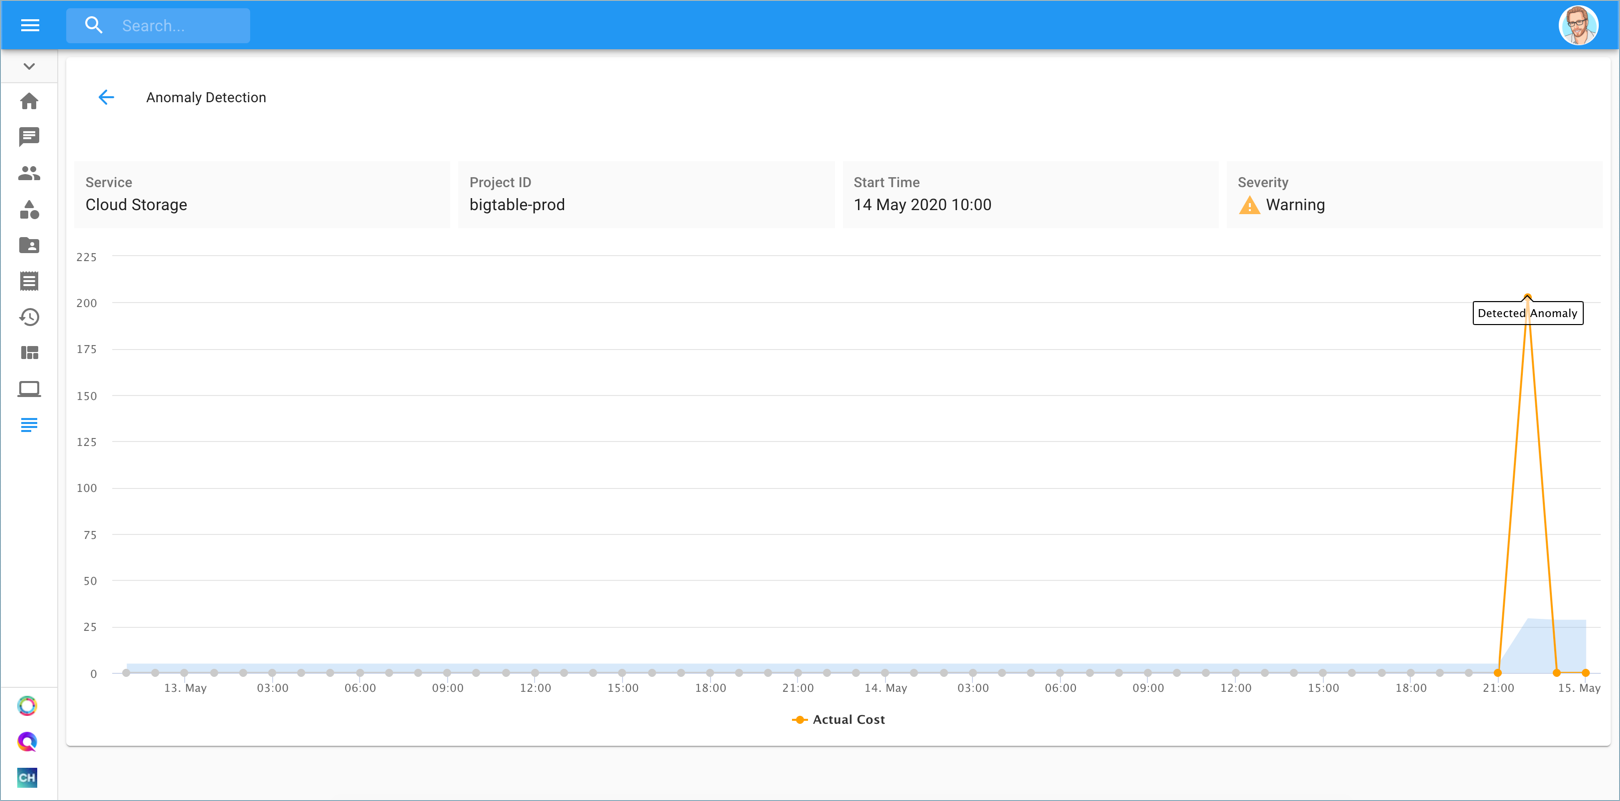Click the Detected Anomaly label
Viewport: 1620px width, 801px height.
pos(1528,313)
